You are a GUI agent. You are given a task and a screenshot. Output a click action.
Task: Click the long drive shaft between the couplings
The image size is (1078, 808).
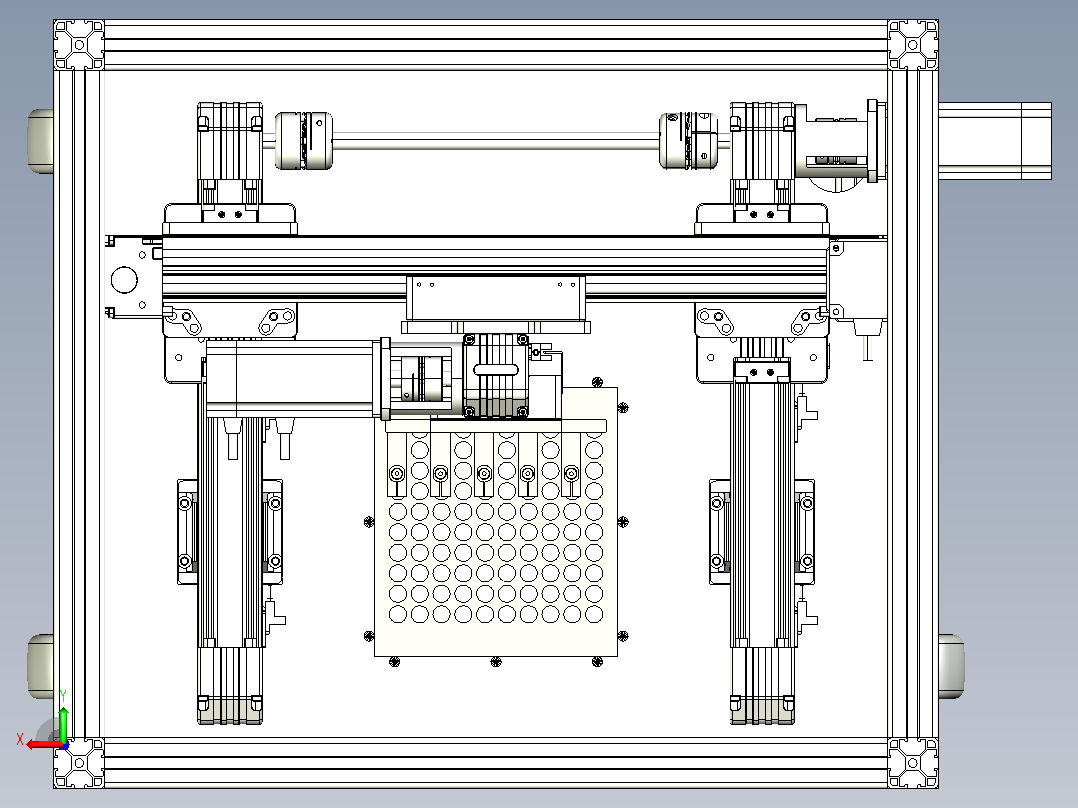496,142
